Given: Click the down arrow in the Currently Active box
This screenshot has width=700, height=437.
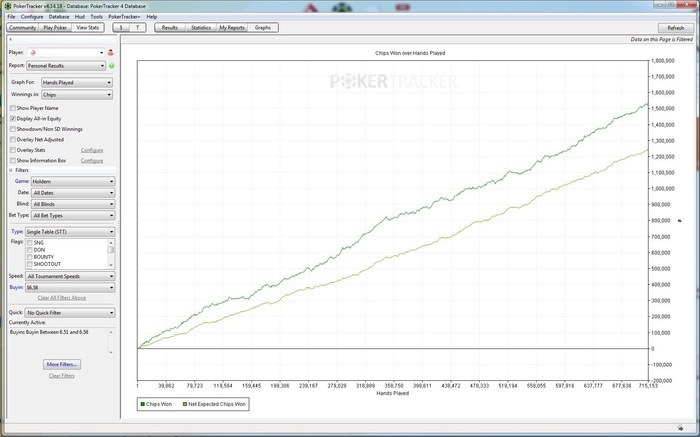Looking at the screenshot, I should pyautogui.click(x=111, y=353).
